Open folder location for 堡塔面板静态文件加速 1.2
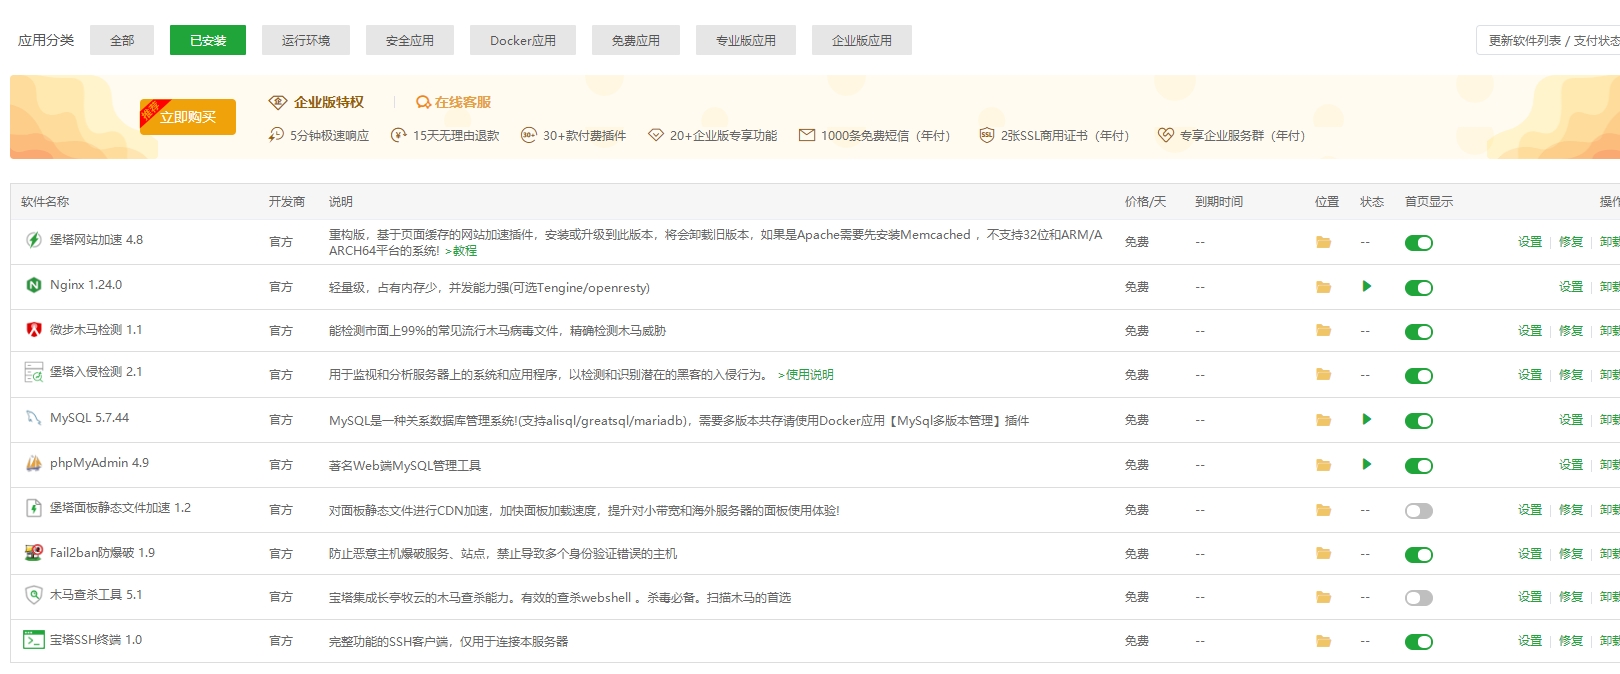Screen dimensions: 1620x674 1323,510
